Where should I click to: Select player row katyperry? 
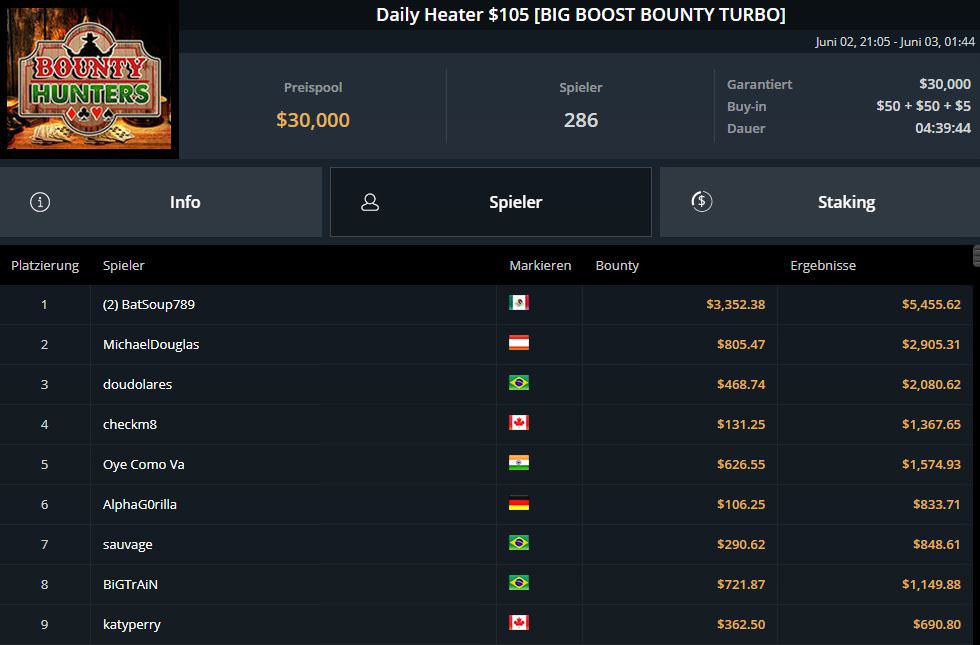486,624
